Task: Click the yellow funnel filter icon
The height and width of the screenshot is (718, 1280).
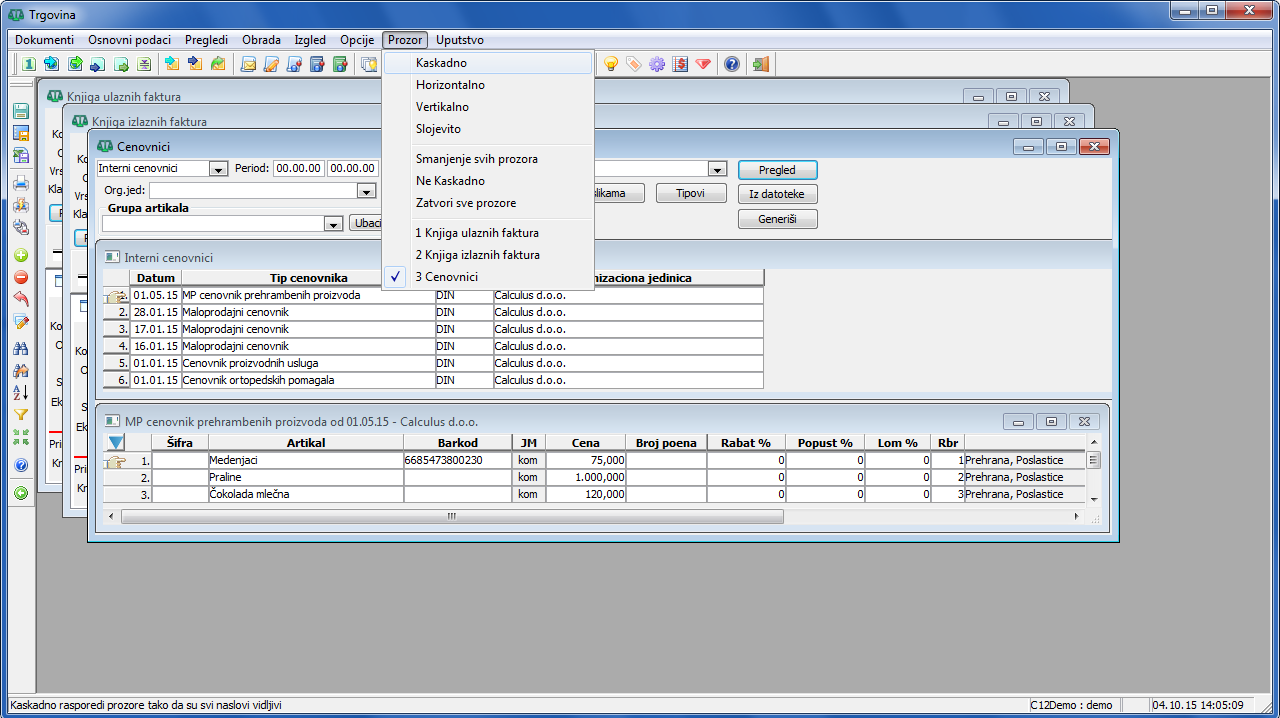Action: pyautogui.click(x=21, y=414)
